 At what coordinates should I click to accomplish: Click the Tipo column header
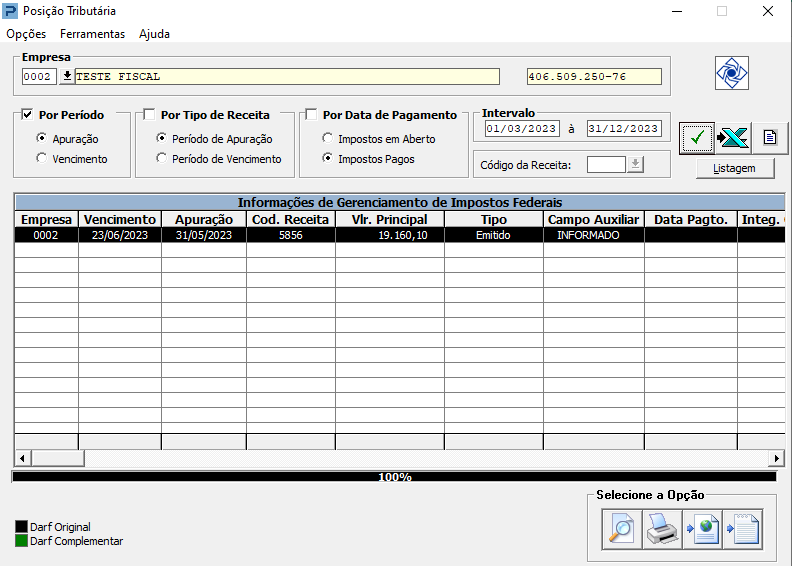(x=494, y=220)
